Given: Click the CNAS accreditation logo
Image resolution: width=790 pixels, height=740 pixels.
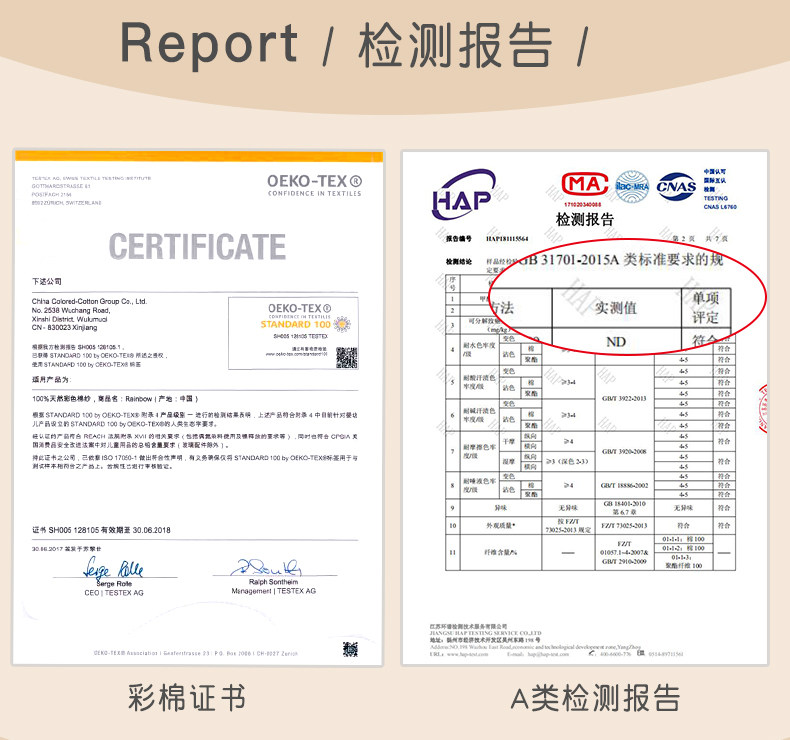Looking at the screenshot, I should click(x=676, y=187).
